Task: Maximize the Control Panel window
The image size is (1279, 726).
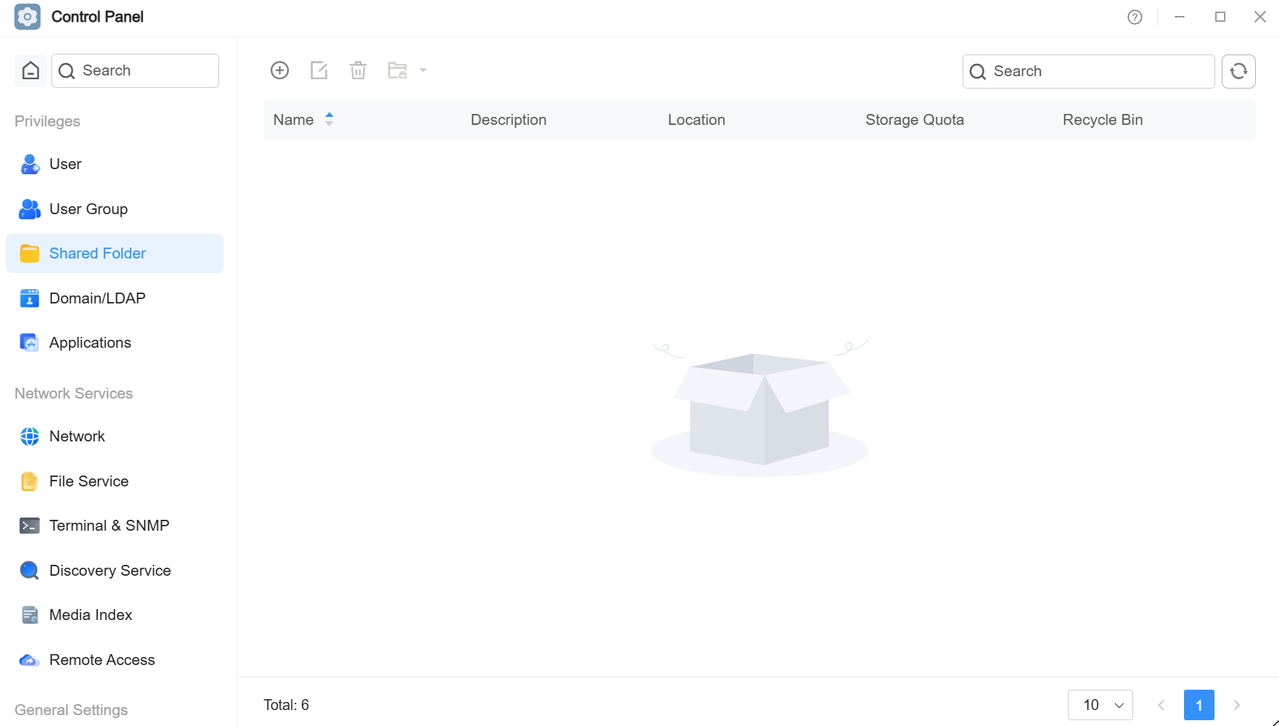Action: tap(1220, 17)
